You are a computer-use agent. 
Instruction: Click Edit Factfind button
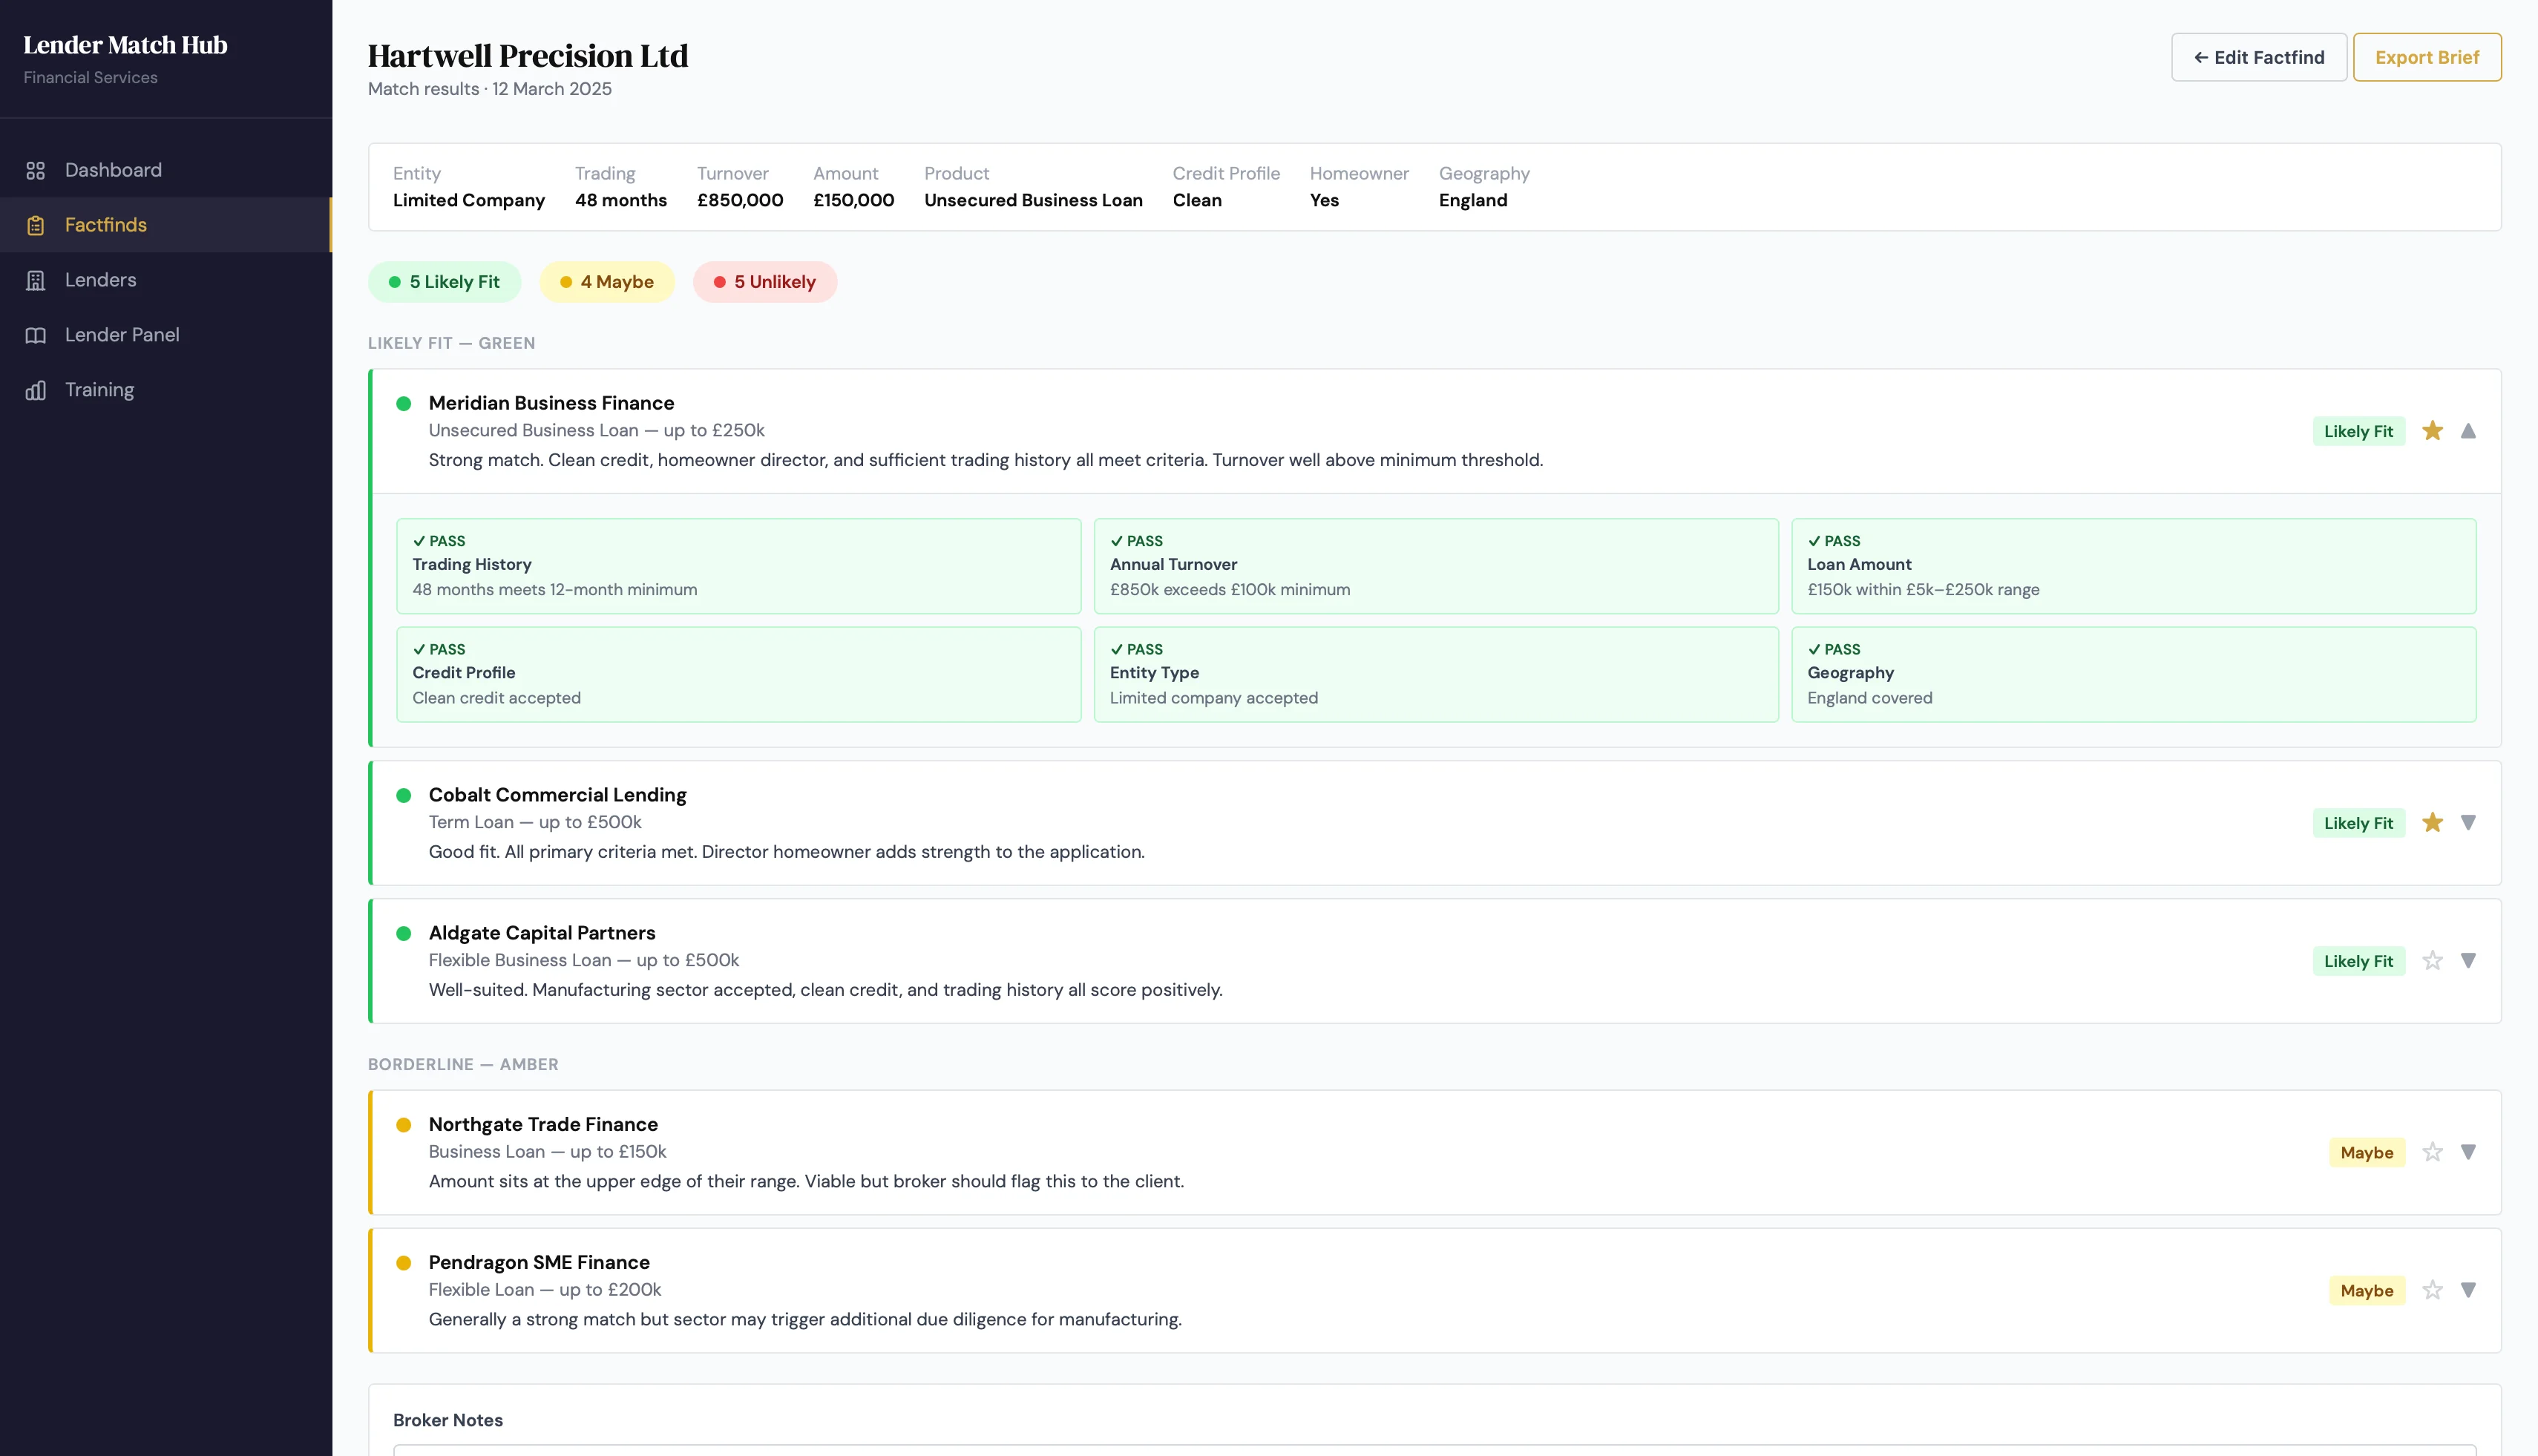tap(2258, 57)
